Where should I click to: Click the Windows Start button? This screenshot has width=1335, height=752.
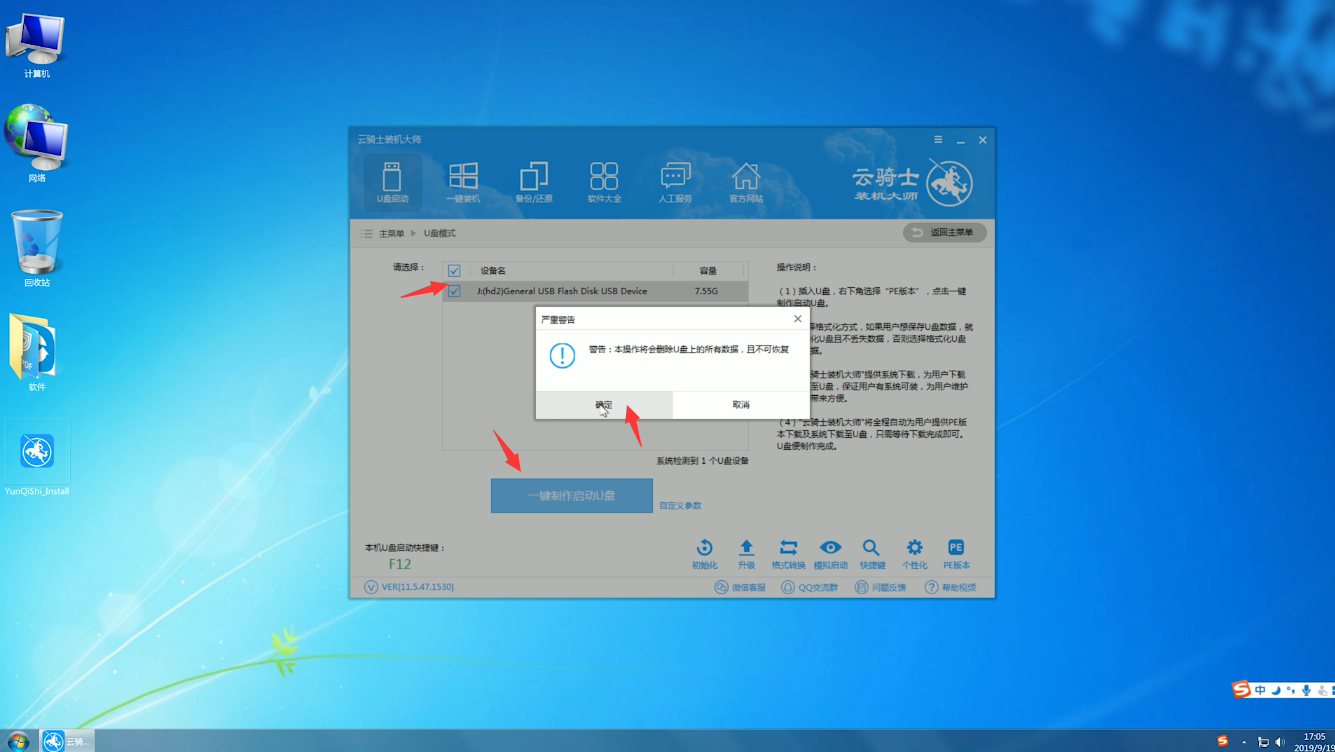(x=18, y=741)
